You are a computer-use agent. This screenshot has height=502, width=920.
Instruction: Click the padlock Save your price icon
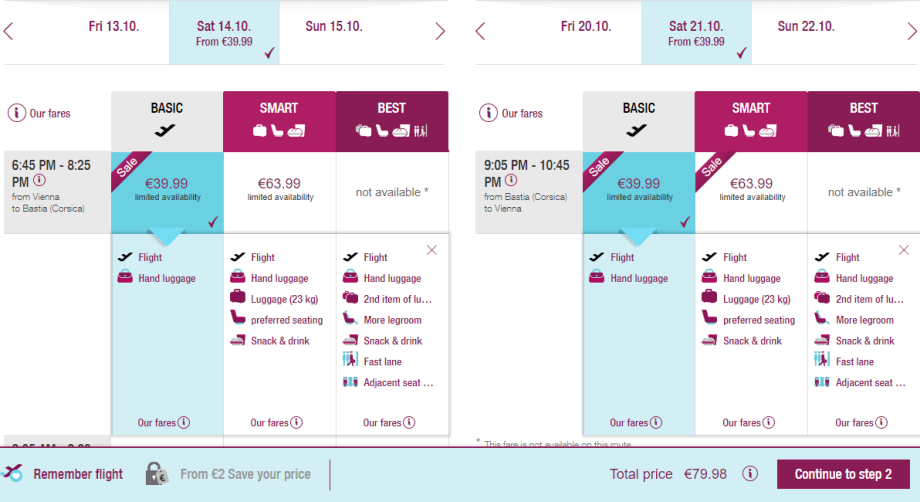pos(156,474)
